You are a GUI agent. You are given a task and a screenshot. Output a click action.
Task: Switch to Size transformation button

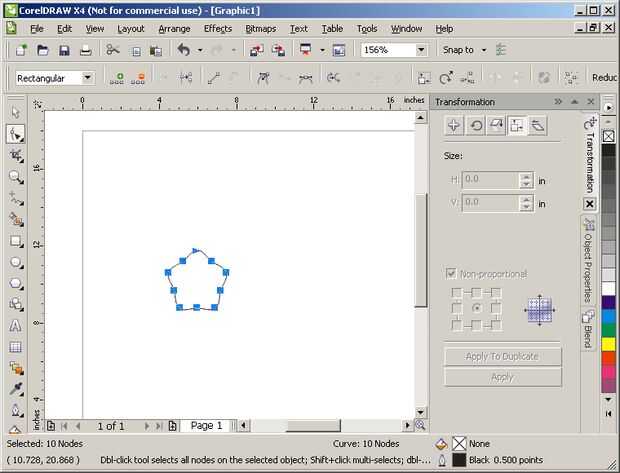pyautogui.click(x=517, y=126)
